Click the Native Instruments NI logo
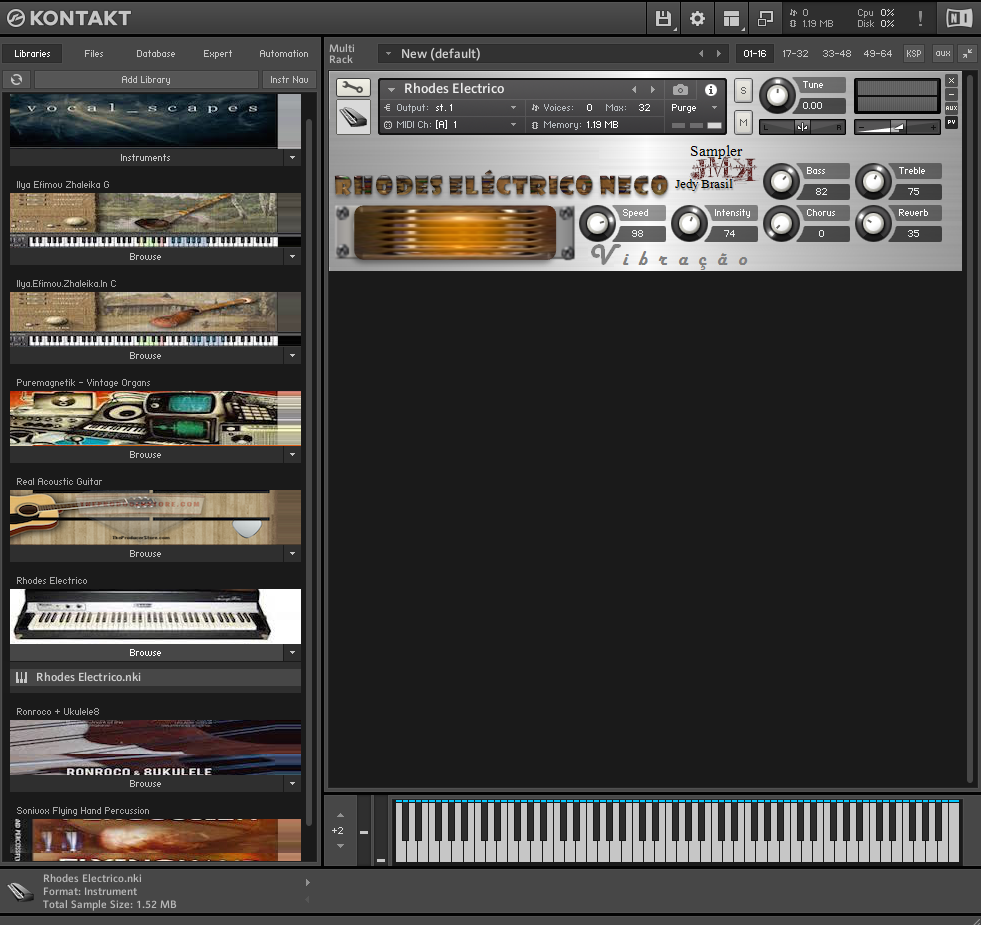The image size is (981, 925). tap(959, 18)
